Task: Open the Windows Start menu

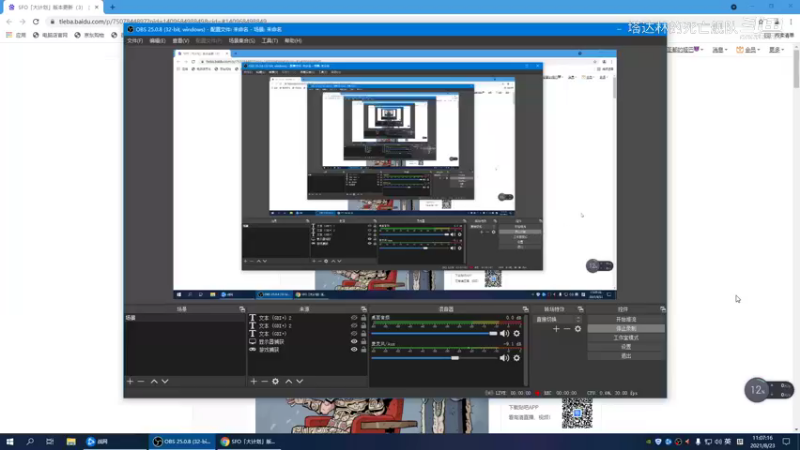Action: (10, 441)
